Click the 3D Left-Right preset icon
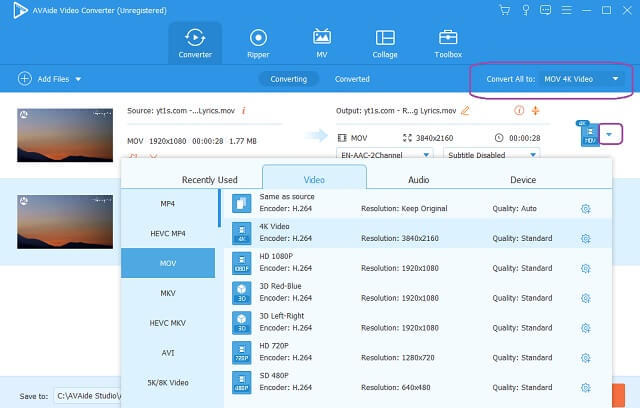Image resolution: width=640 pixels, height=408 pixels. [242, 322]
